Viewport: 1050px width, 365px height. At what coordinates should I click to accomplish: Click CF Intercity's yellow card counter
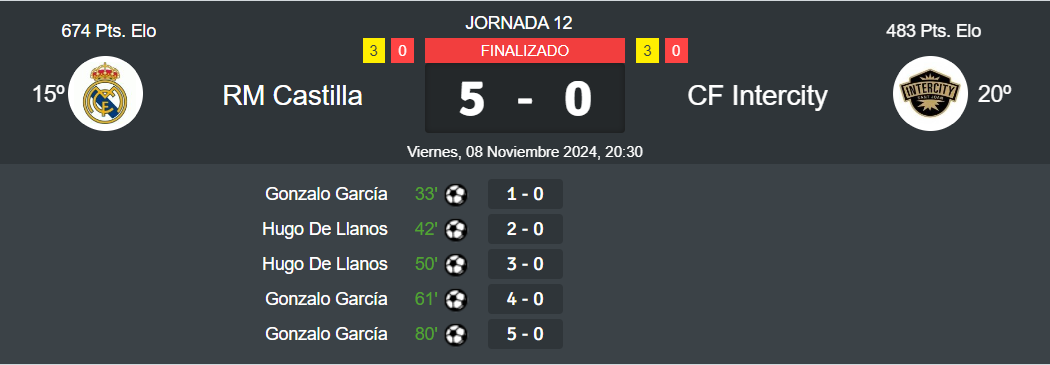point(648,51)
